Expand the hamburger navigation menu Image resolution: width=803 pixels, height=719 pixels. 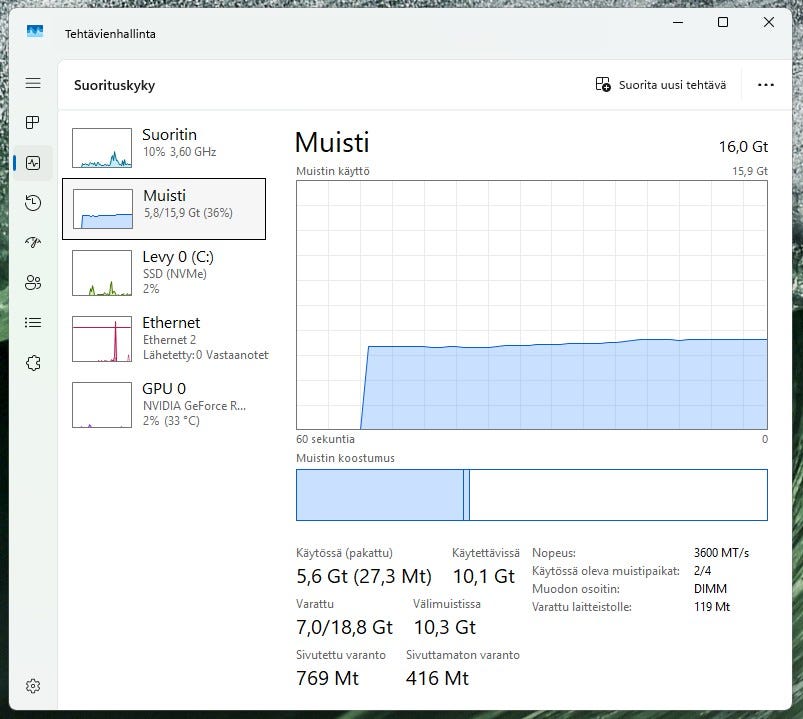pyautogui.click(x=33, y=83)
